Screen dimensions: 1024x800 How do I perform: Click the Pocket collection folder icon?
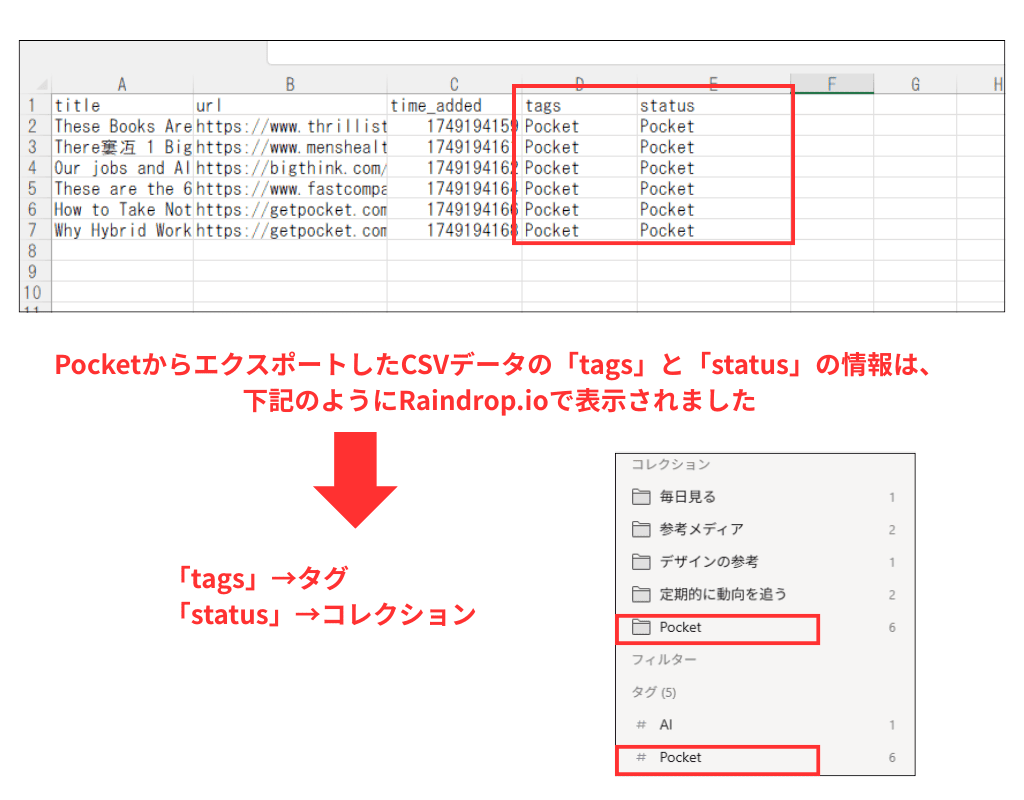pos(643,626)
